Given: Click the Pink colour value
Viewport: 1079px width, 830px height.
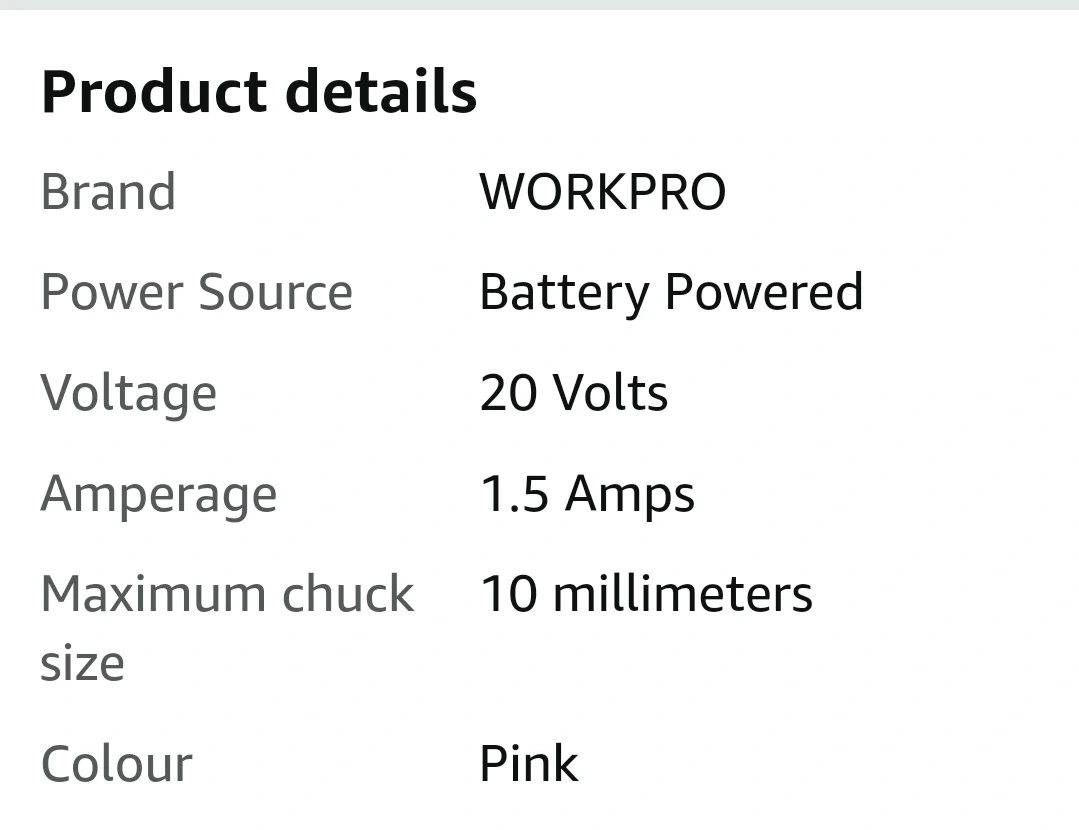Looking at the screenshot, I should click(x=529, y=763).
